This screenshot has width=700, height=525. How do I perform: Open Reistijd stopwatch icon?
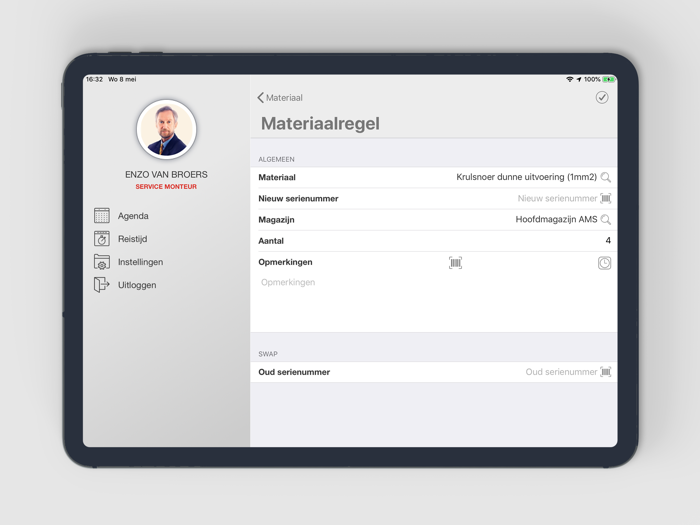[x=102, y=238]
